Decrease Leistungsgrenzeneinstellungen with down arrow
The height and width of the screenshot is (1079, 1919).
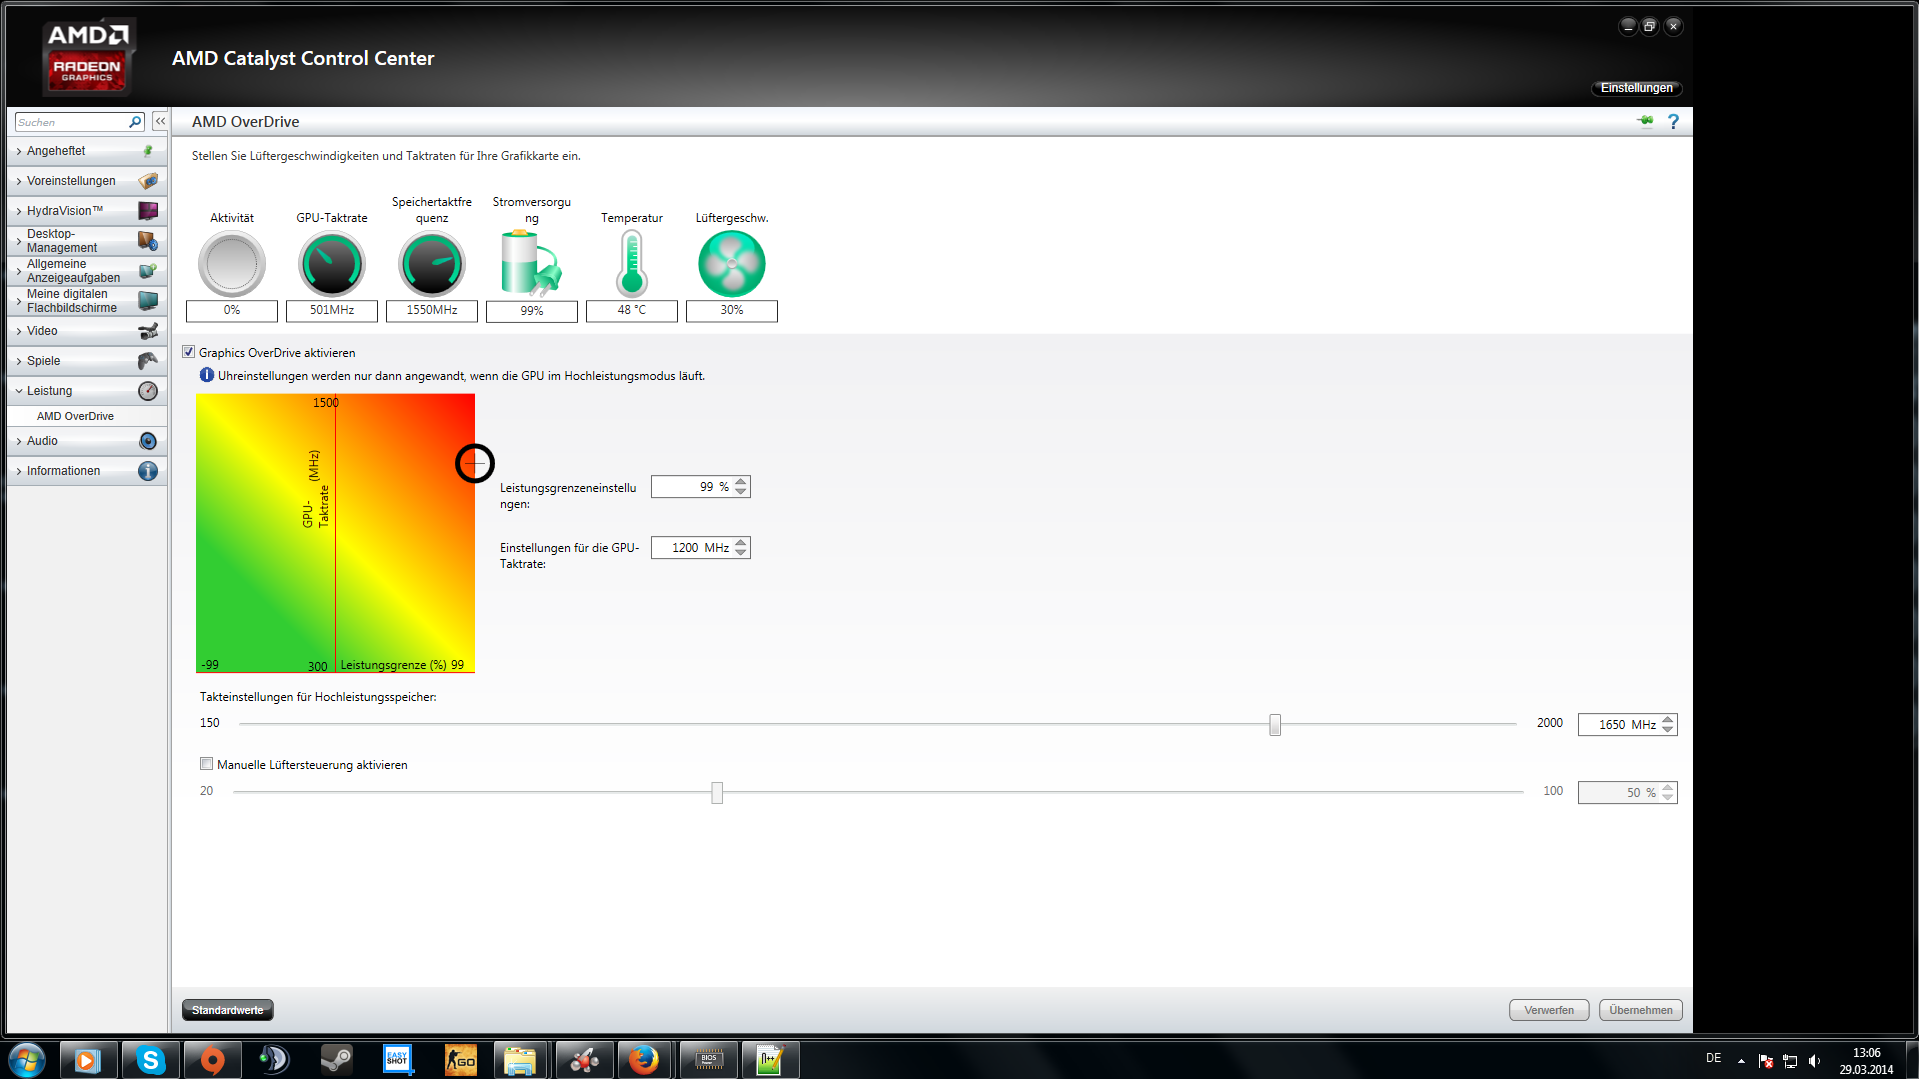tap(741, 492)
